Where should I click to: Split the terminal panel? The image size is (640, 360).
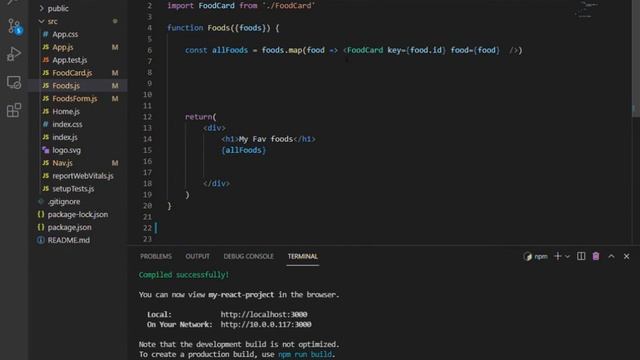(x=581, y=256)
